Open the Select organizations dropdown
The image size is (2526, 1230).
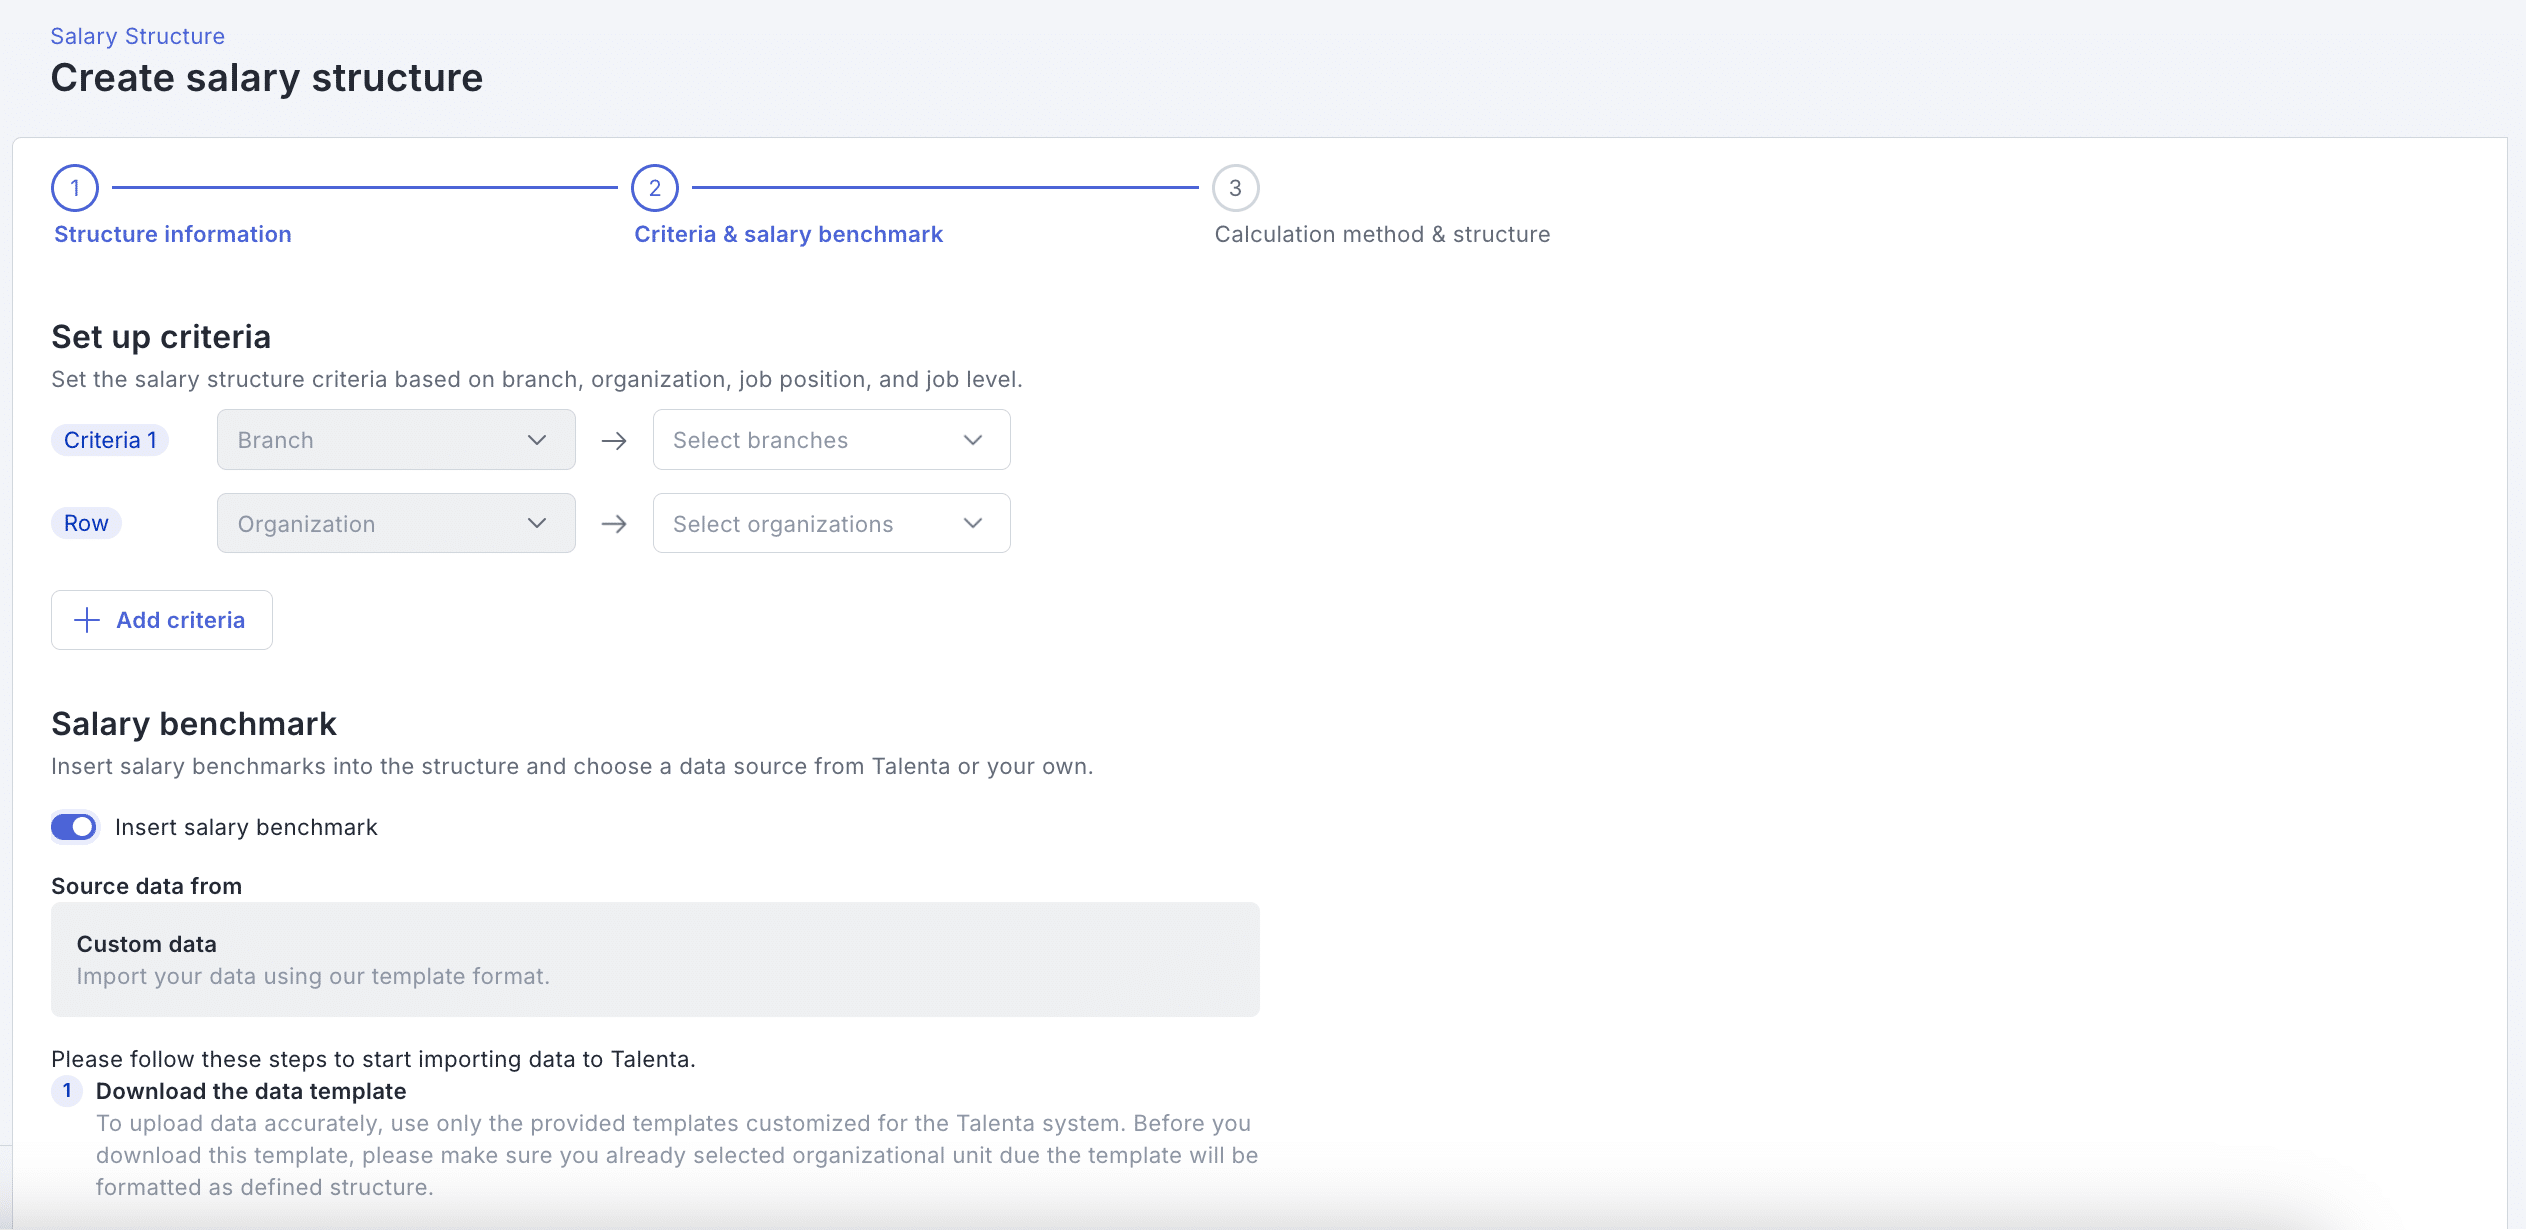point(830,524)
